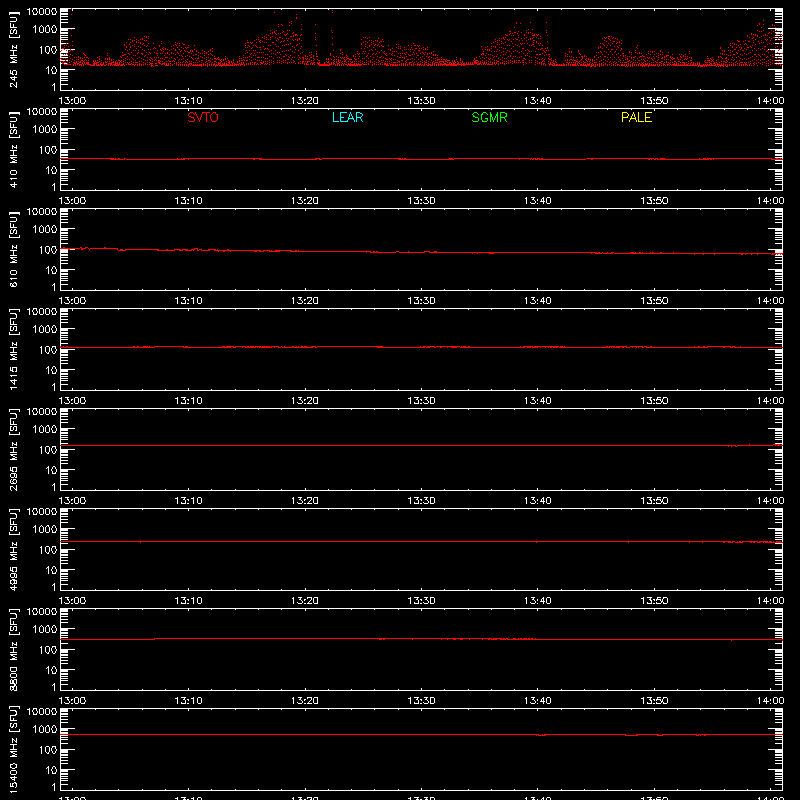
Task: Click the 10000 tick of the 15400 MHz axis
Action: (42, 712)
